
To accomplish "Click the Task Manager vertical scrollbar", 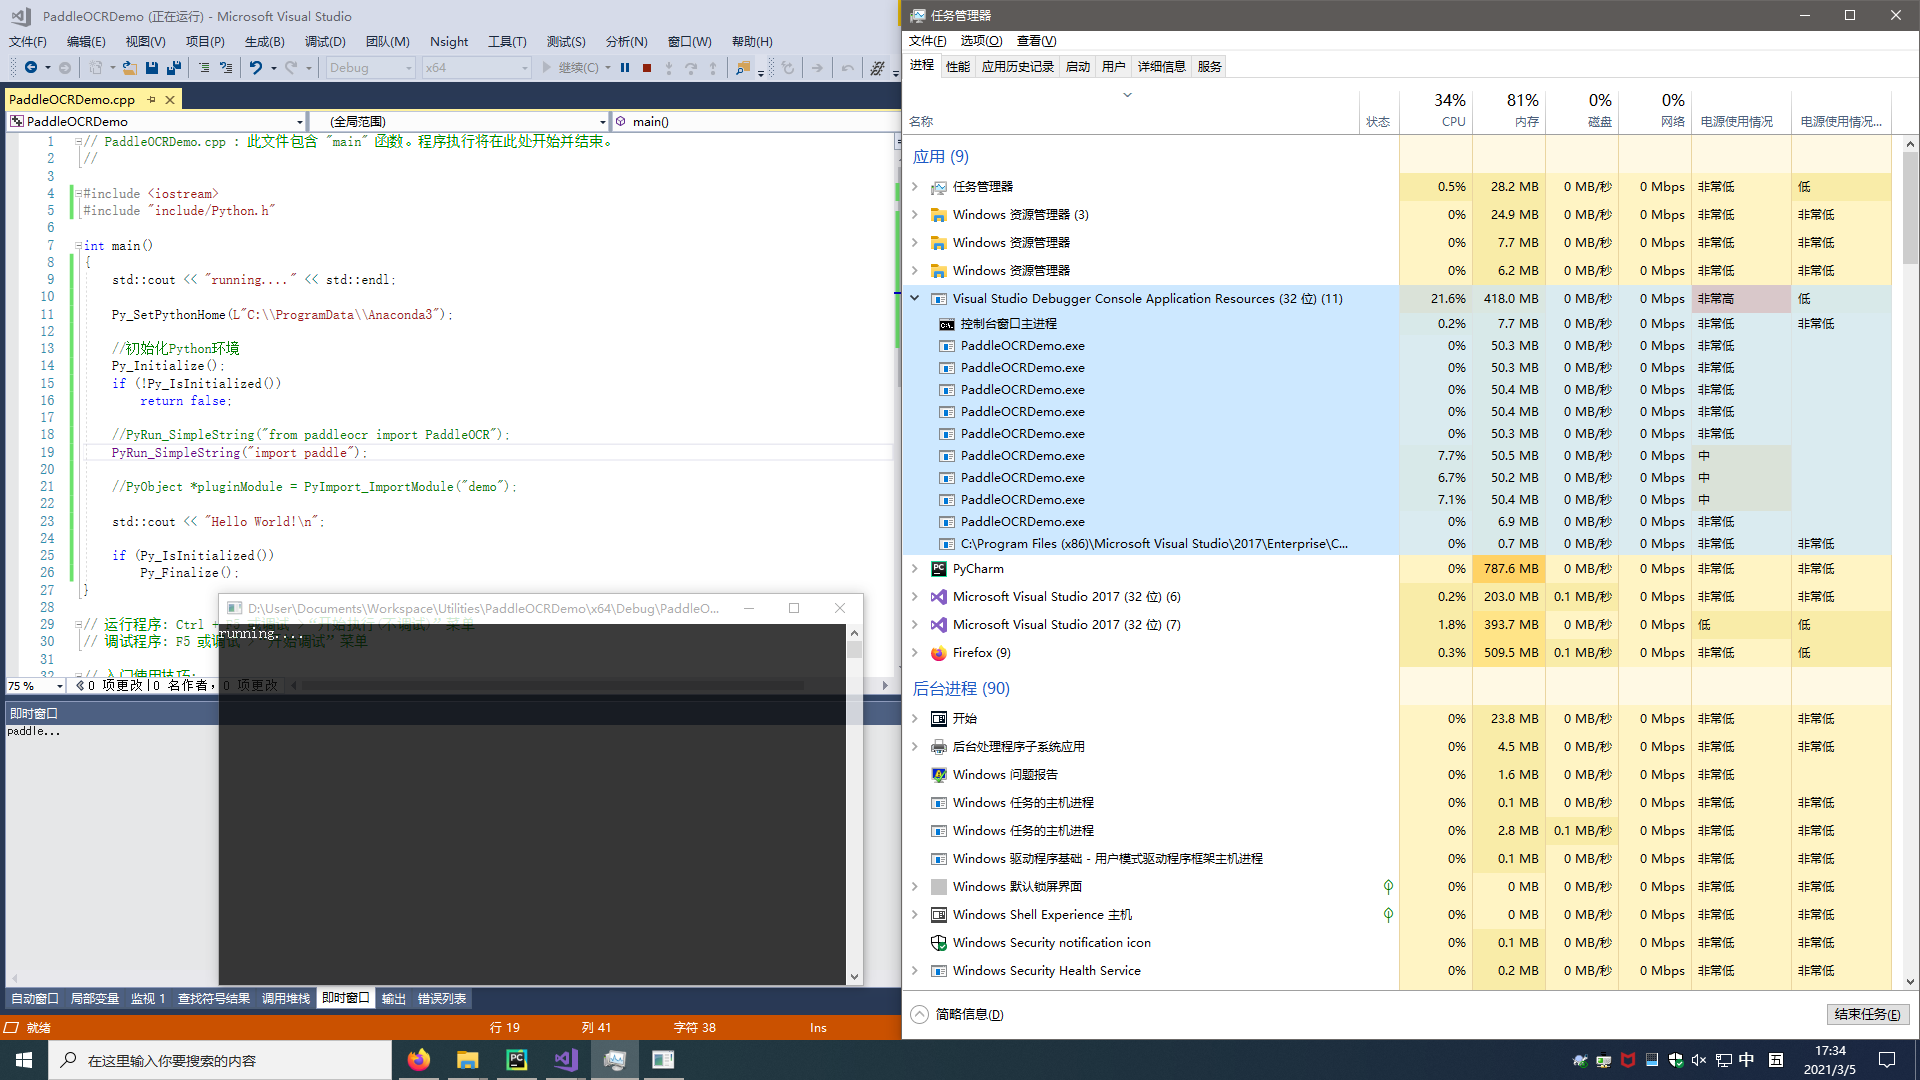I will (x=1910, y=210).
